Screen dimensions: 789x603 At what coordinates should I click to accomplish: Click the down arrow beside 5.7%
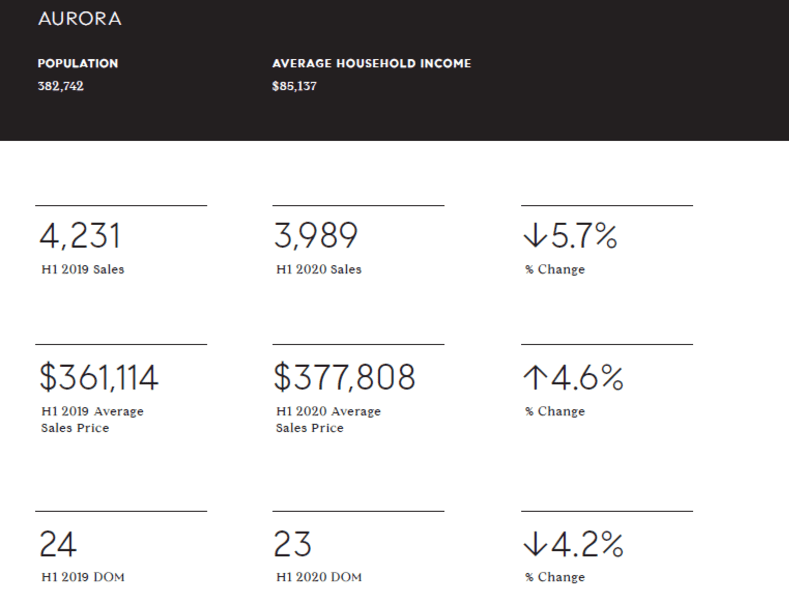click(535, 236)
